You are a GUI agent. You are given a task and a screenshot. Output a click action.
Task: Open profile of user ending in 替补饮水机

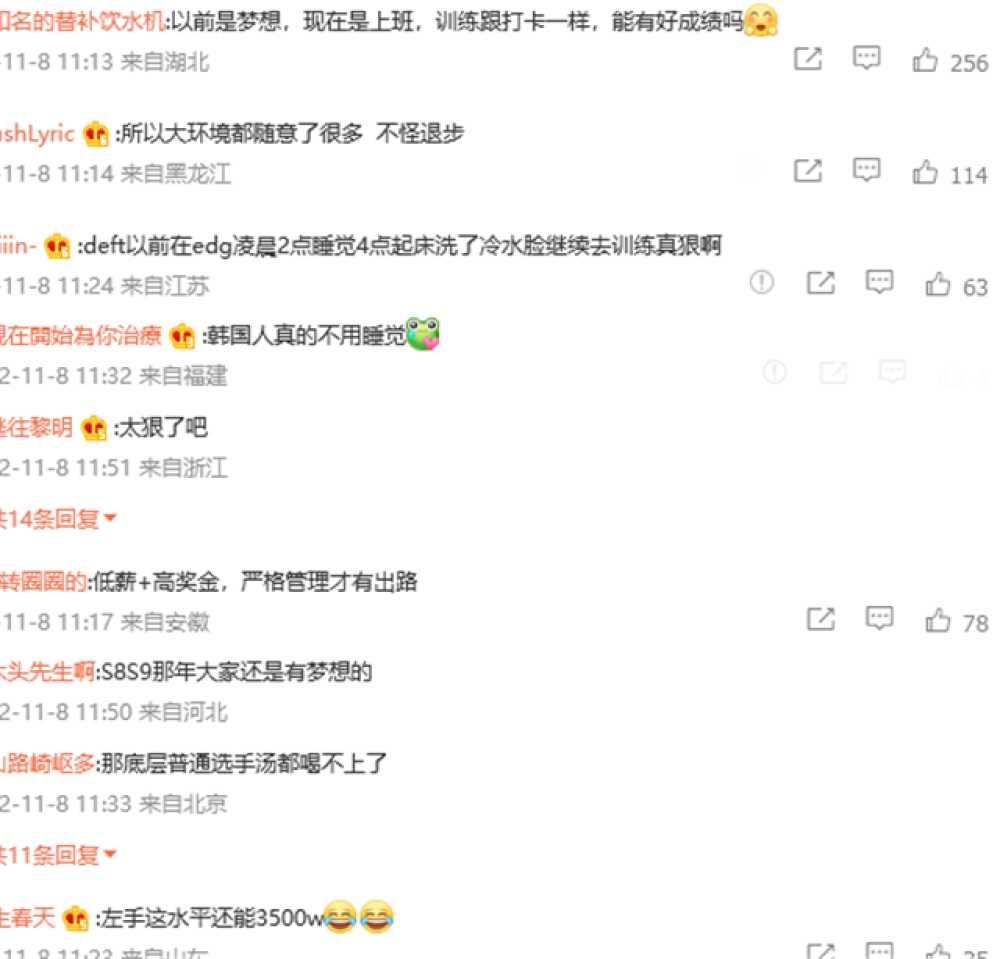point(82,22)
